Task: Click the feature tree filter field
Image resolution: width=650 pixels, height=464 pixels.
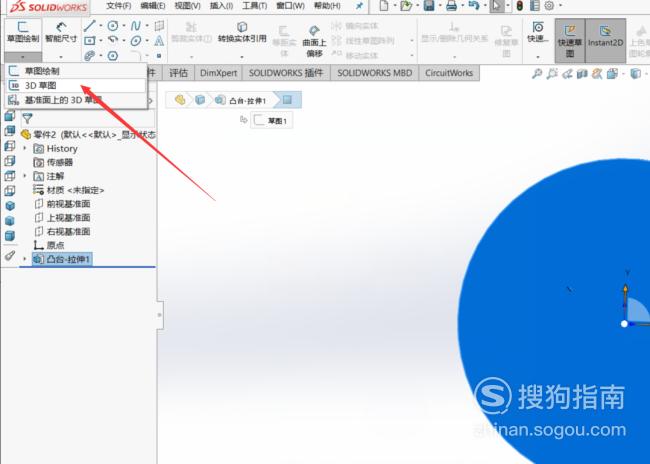Action: 88,119
